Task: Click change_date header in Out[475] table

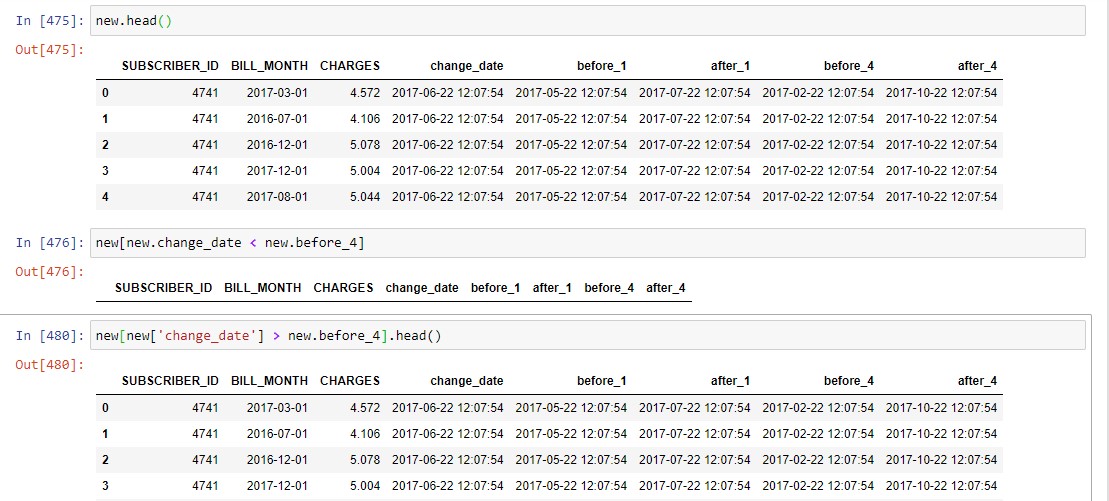Action: click(467, 66)
